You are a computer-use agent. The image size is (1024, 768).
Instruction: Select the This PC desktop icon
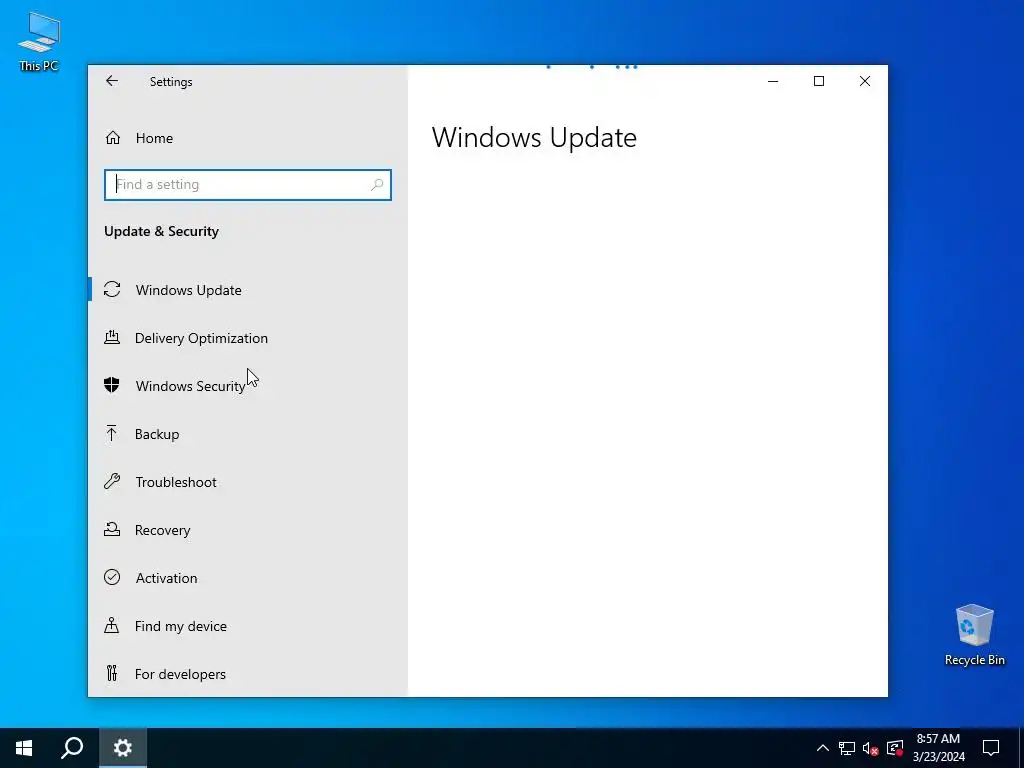pos(39,41)
